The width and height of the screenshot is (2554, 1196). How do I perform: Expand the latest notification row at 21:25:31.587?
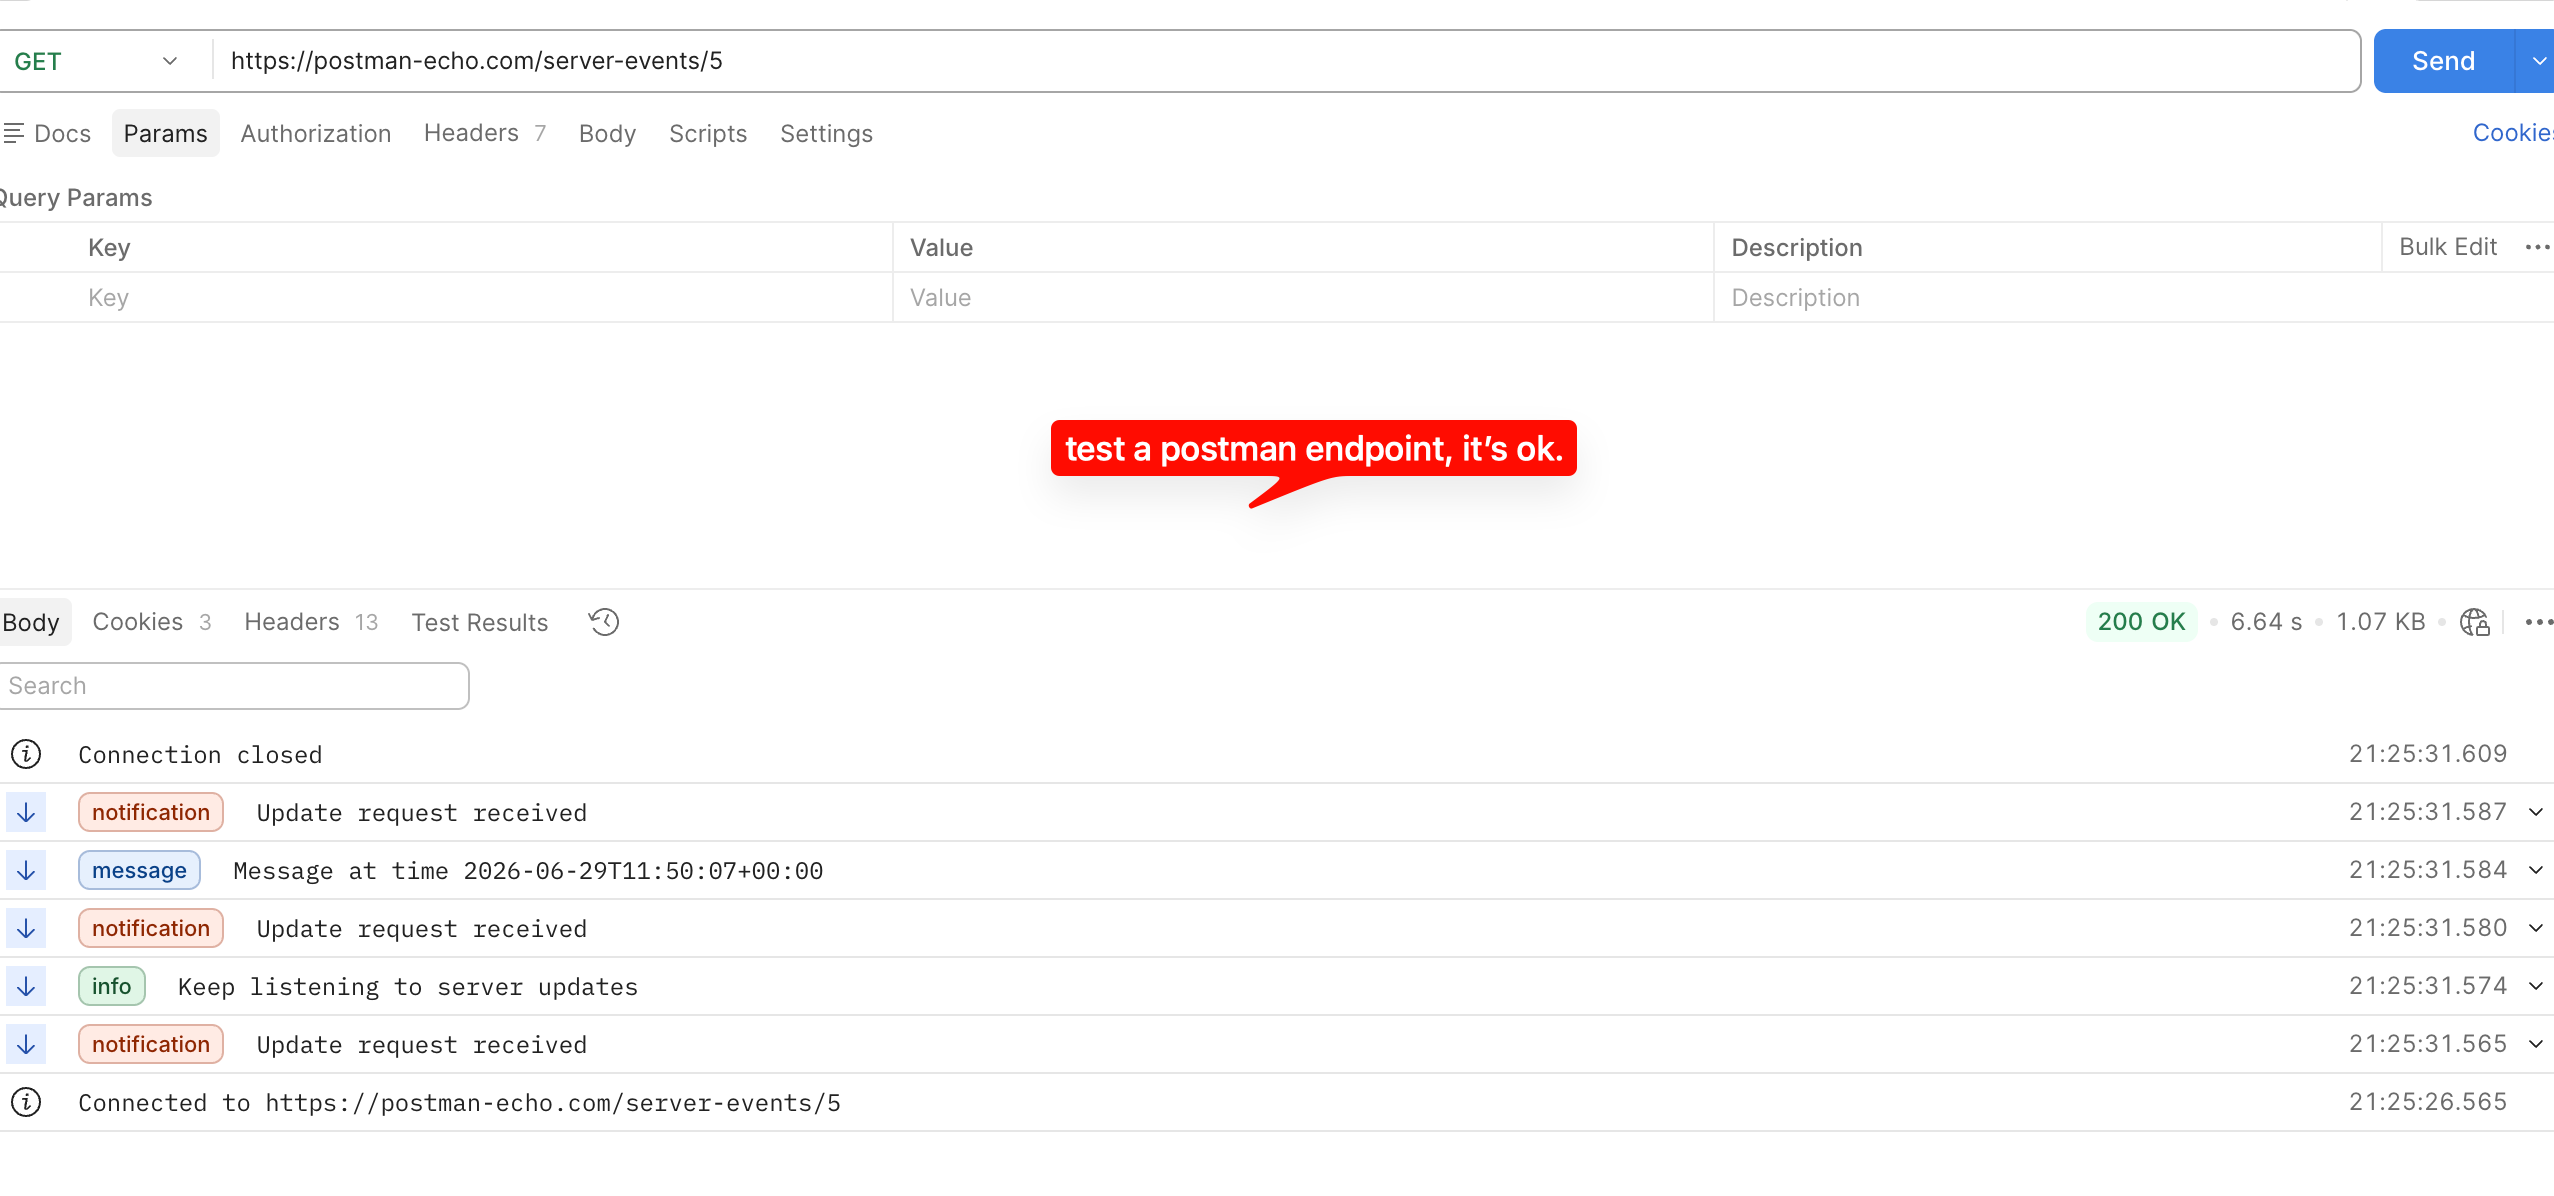[x=2536, y=812]
